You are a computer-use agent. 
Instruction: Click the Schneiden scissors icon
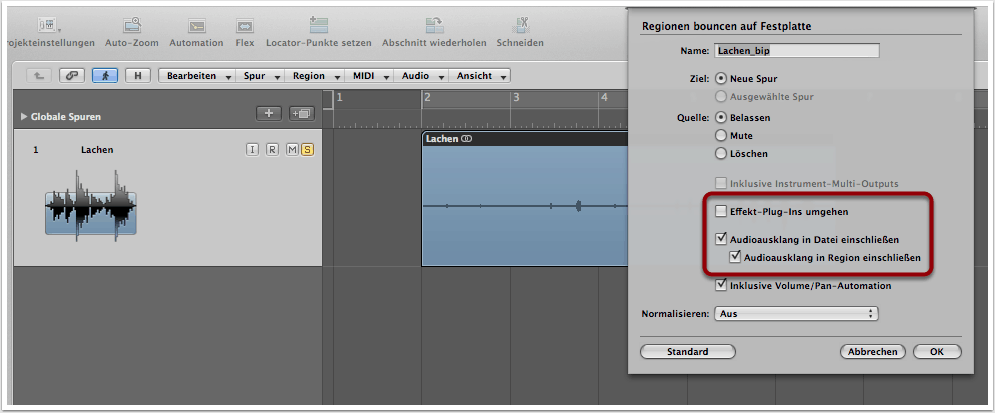(x=520, y=25)
